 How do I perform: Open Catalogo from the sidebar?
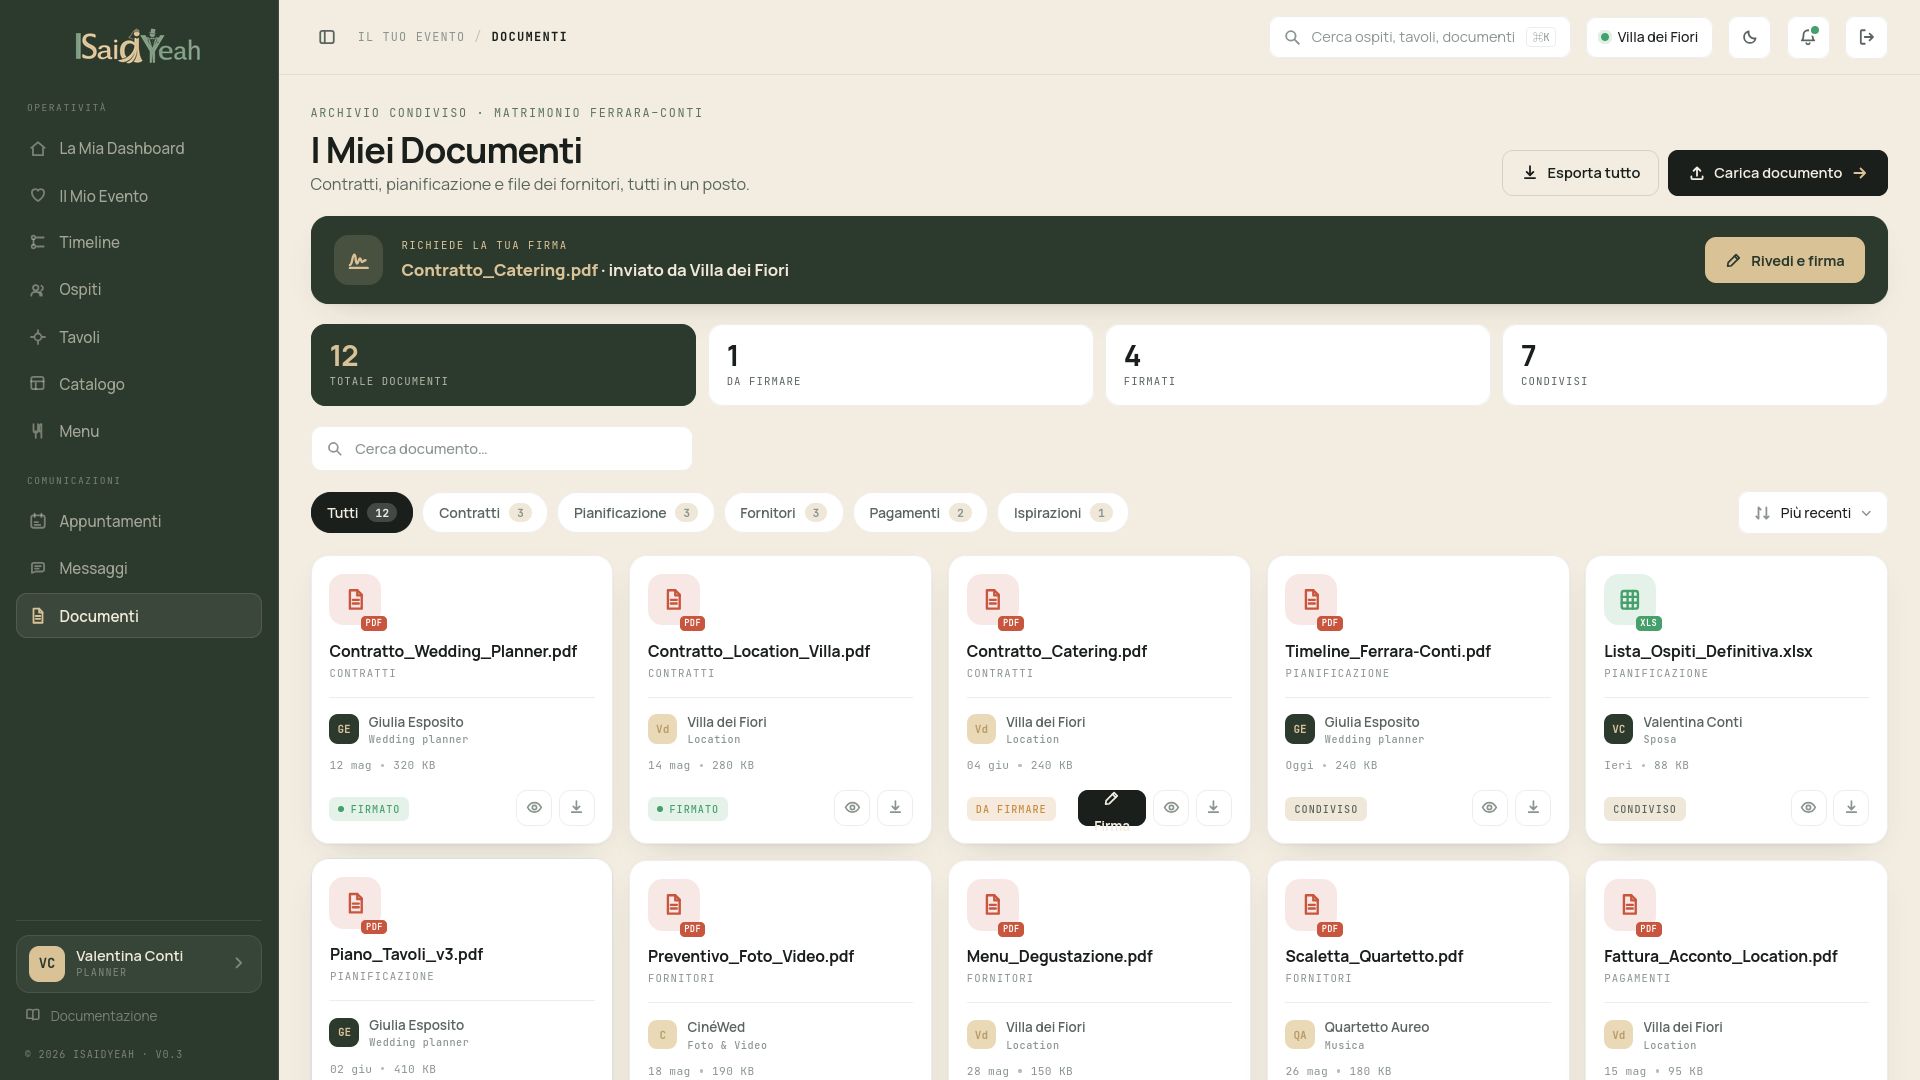139,384
